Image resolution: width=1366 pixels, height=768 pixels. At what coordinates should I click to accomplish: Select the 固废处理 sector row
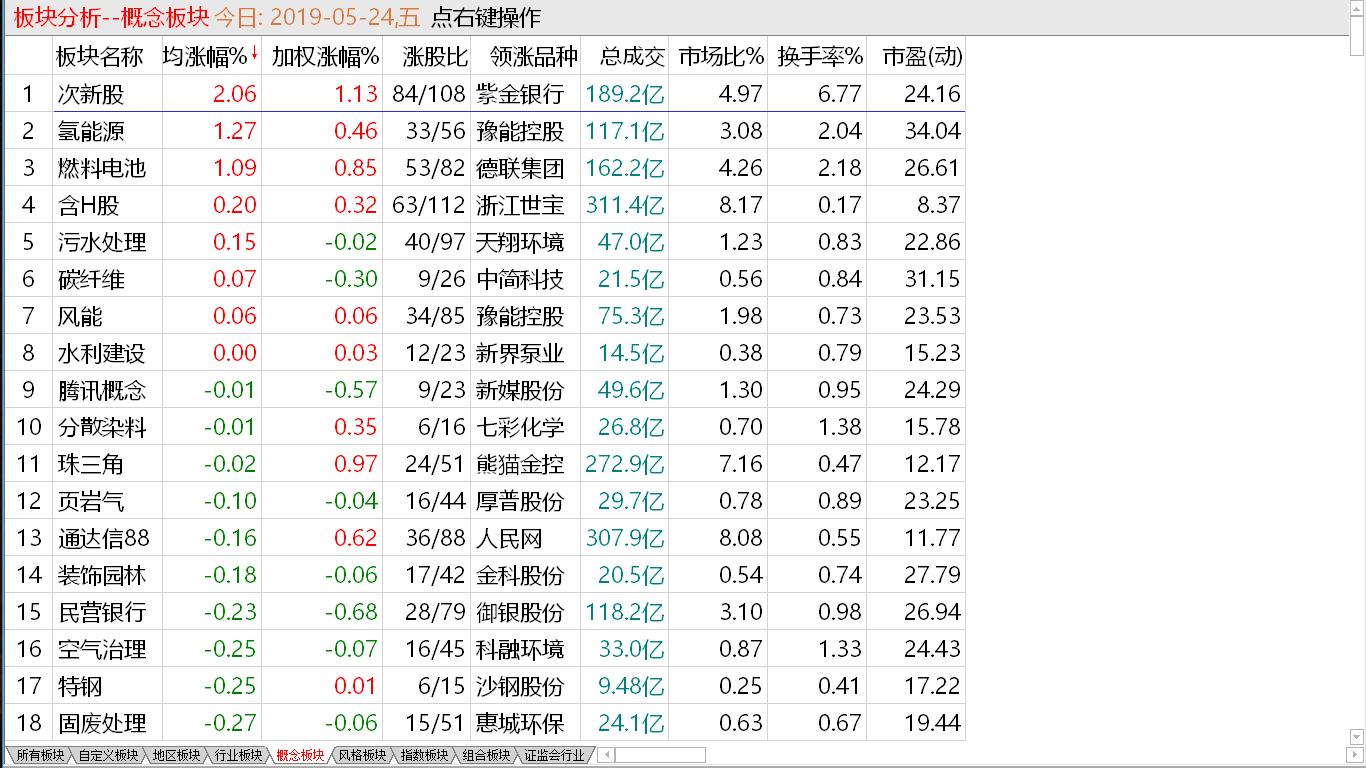tap(484, 723)
